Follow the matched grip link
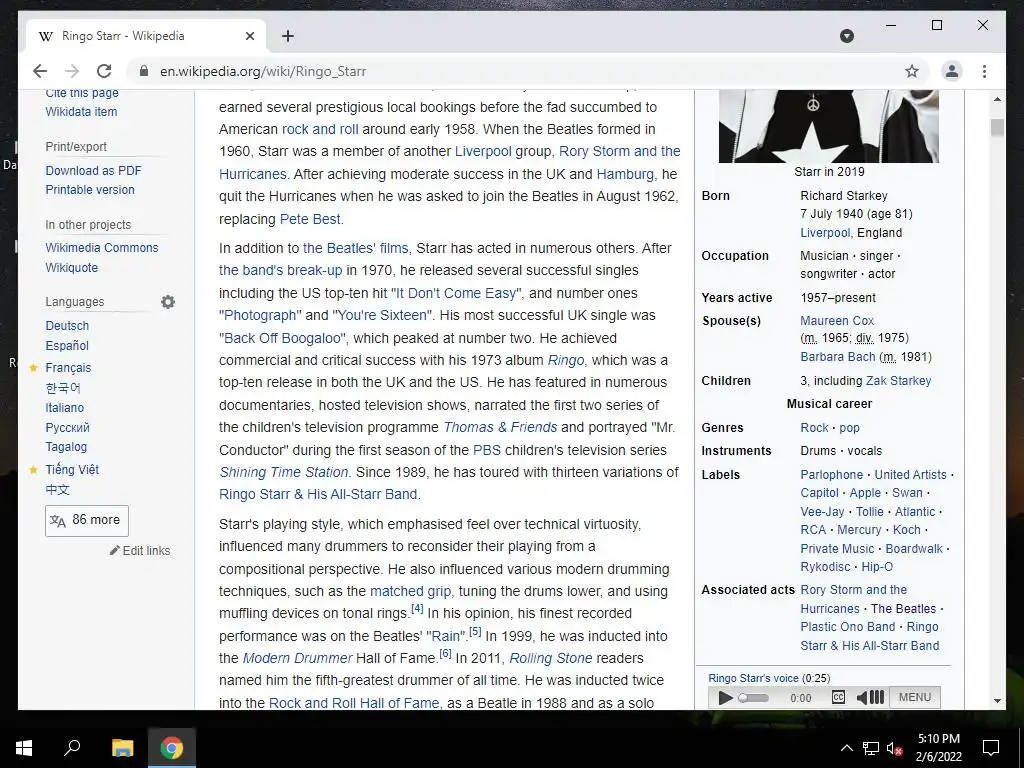Image resolution: width=1024 pixels, height=768 pixels. pyautogui.click(x=411, y=591)
